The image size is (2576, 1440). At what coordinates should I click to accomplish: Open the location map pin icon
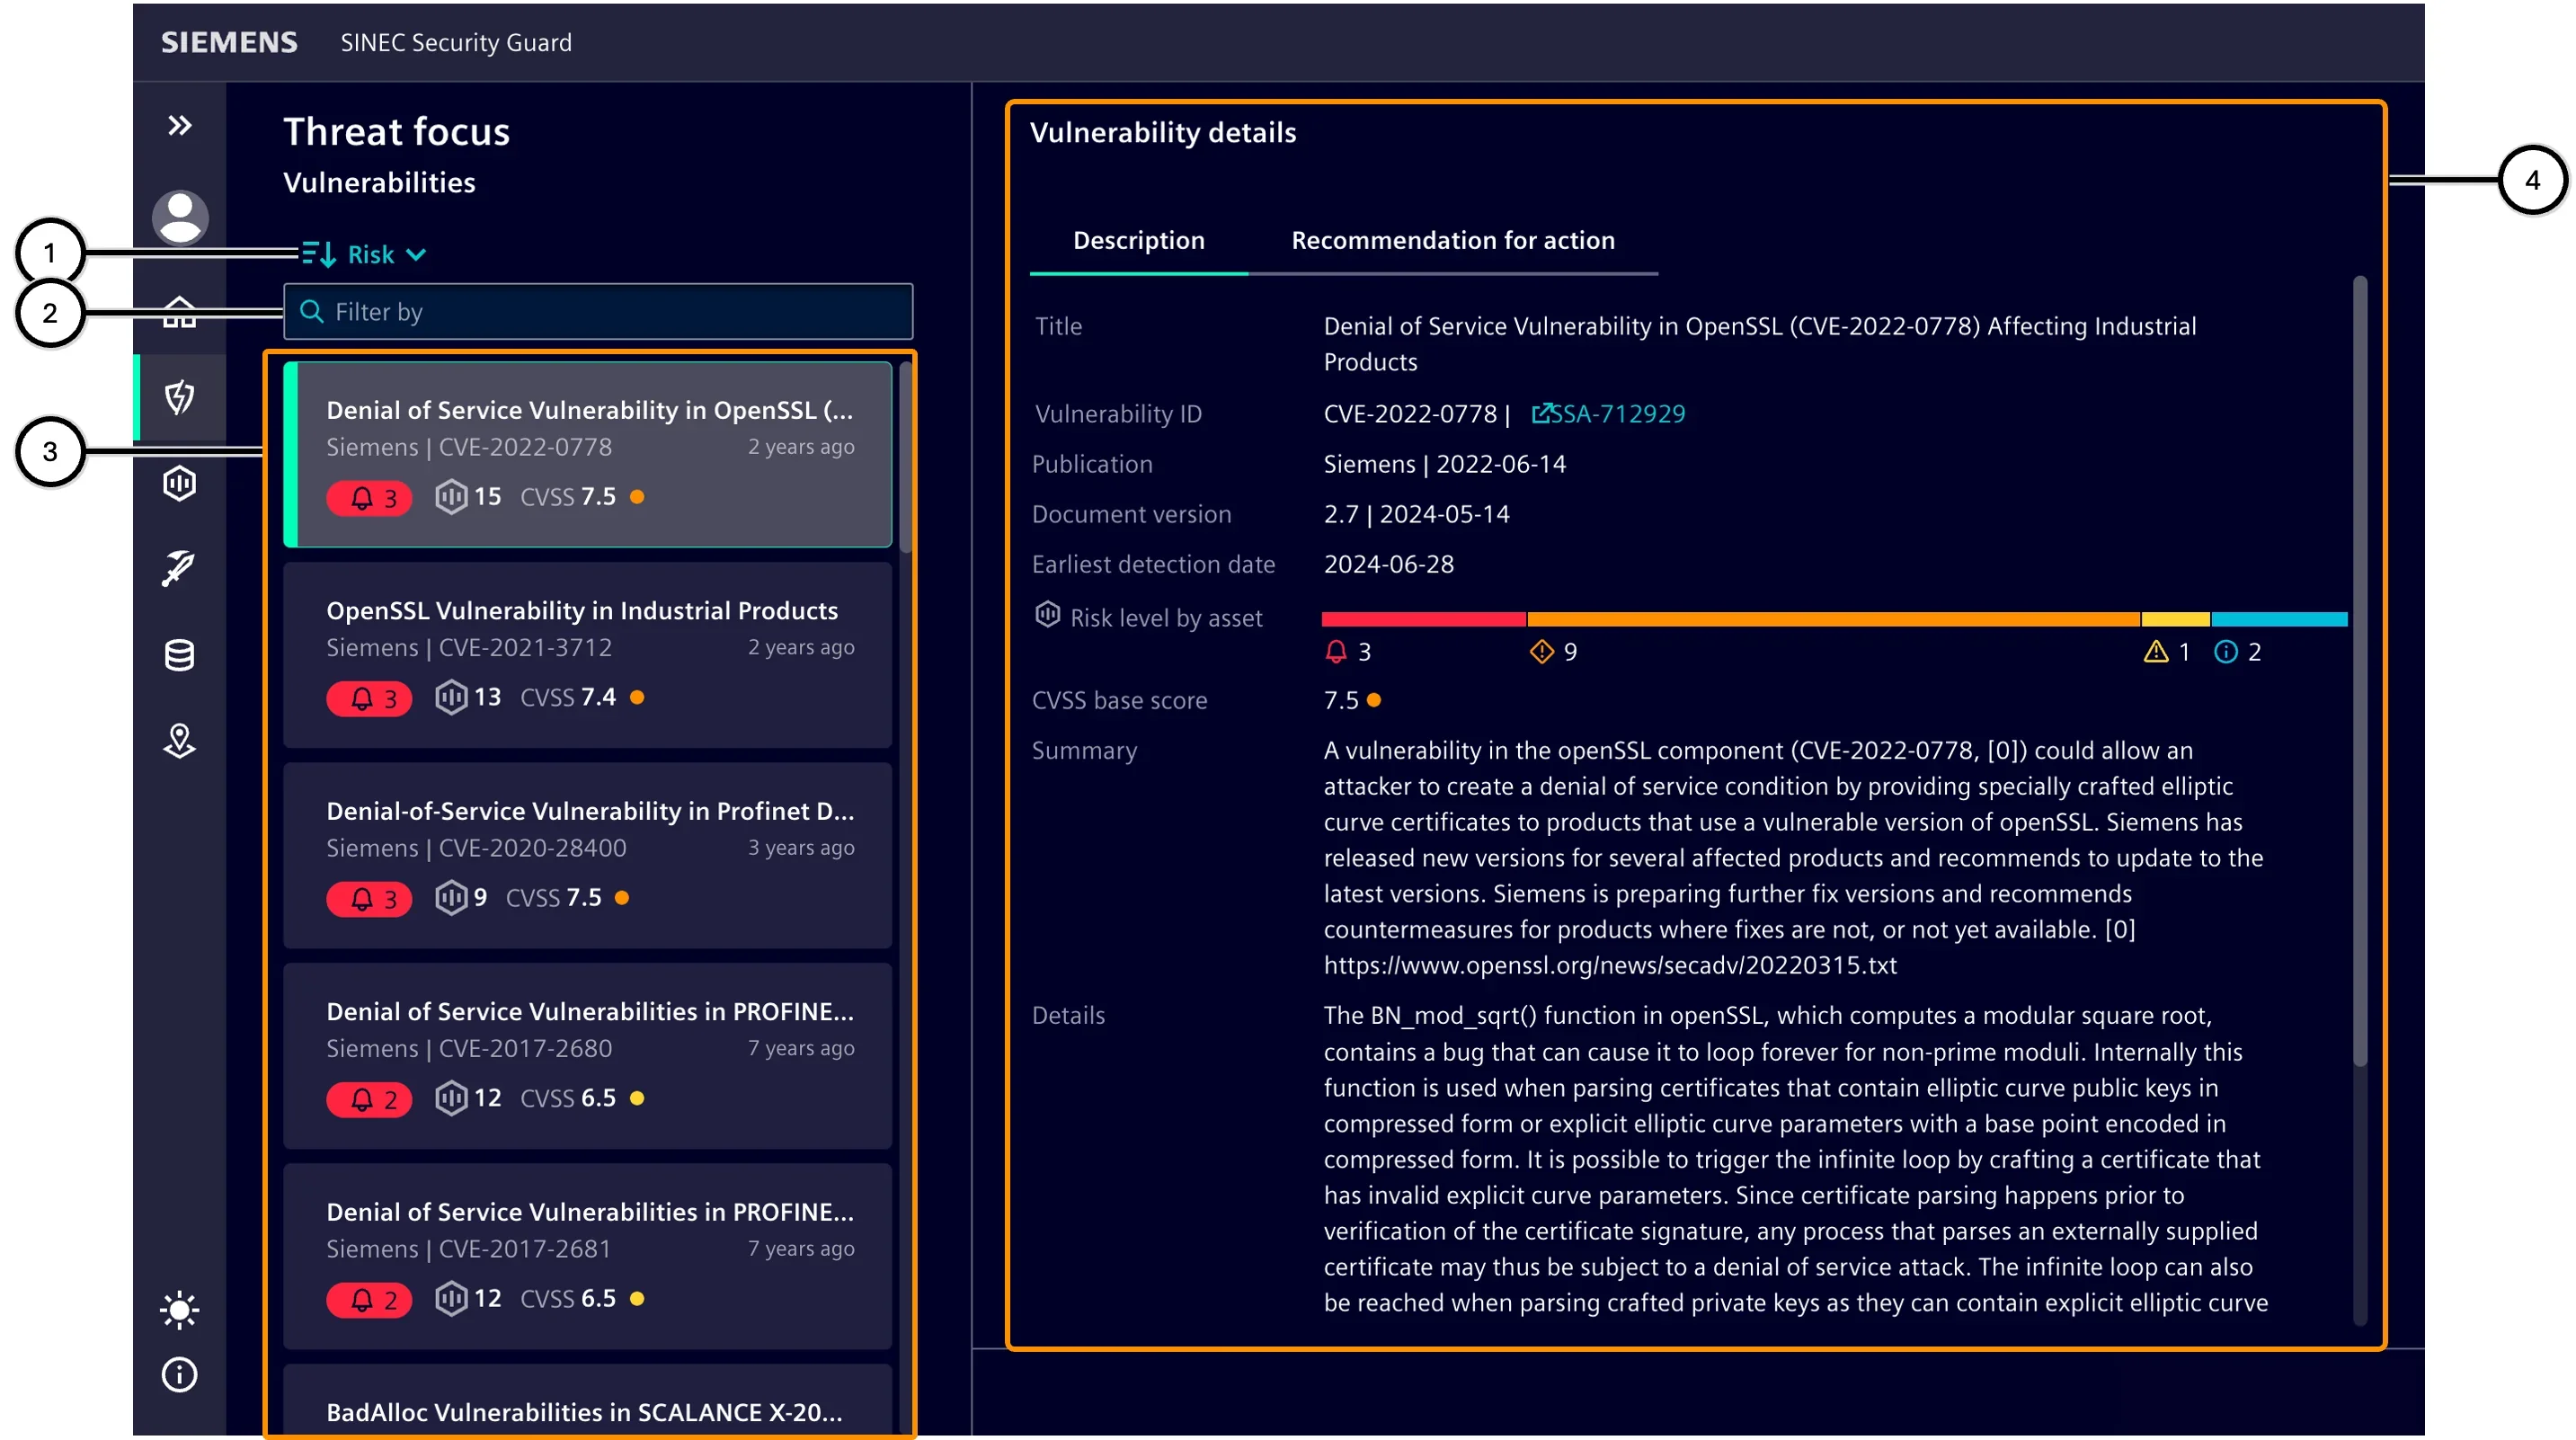(180, 741)
